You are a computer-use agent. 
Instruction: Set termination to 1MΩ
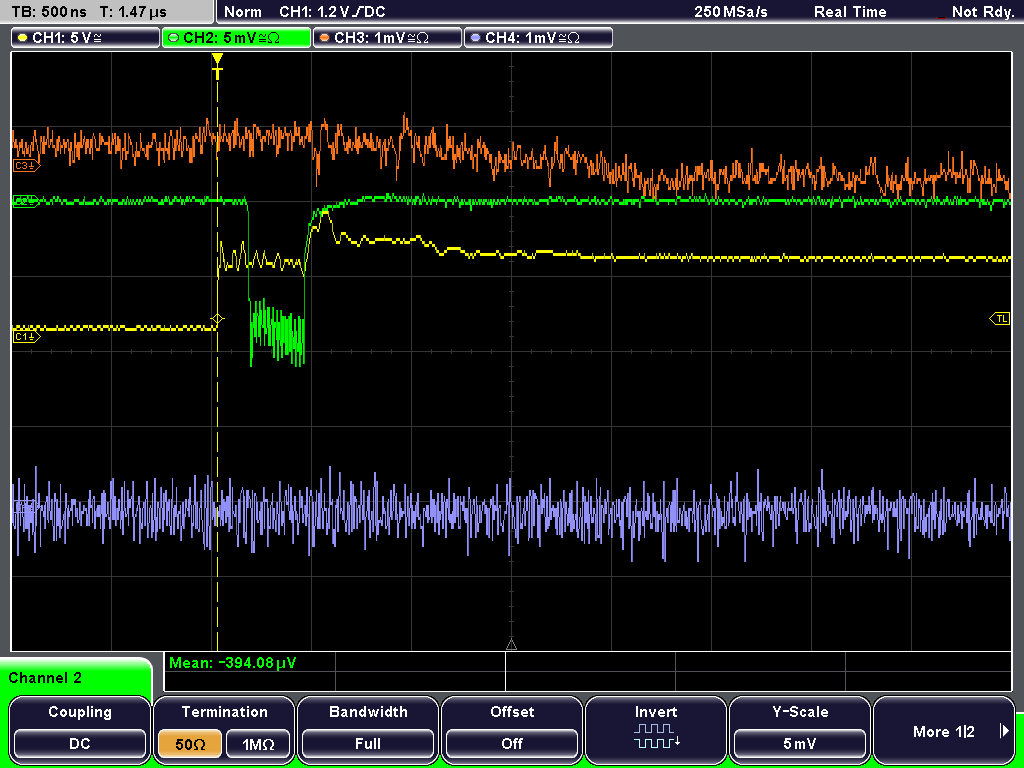(x=258, y=744)
